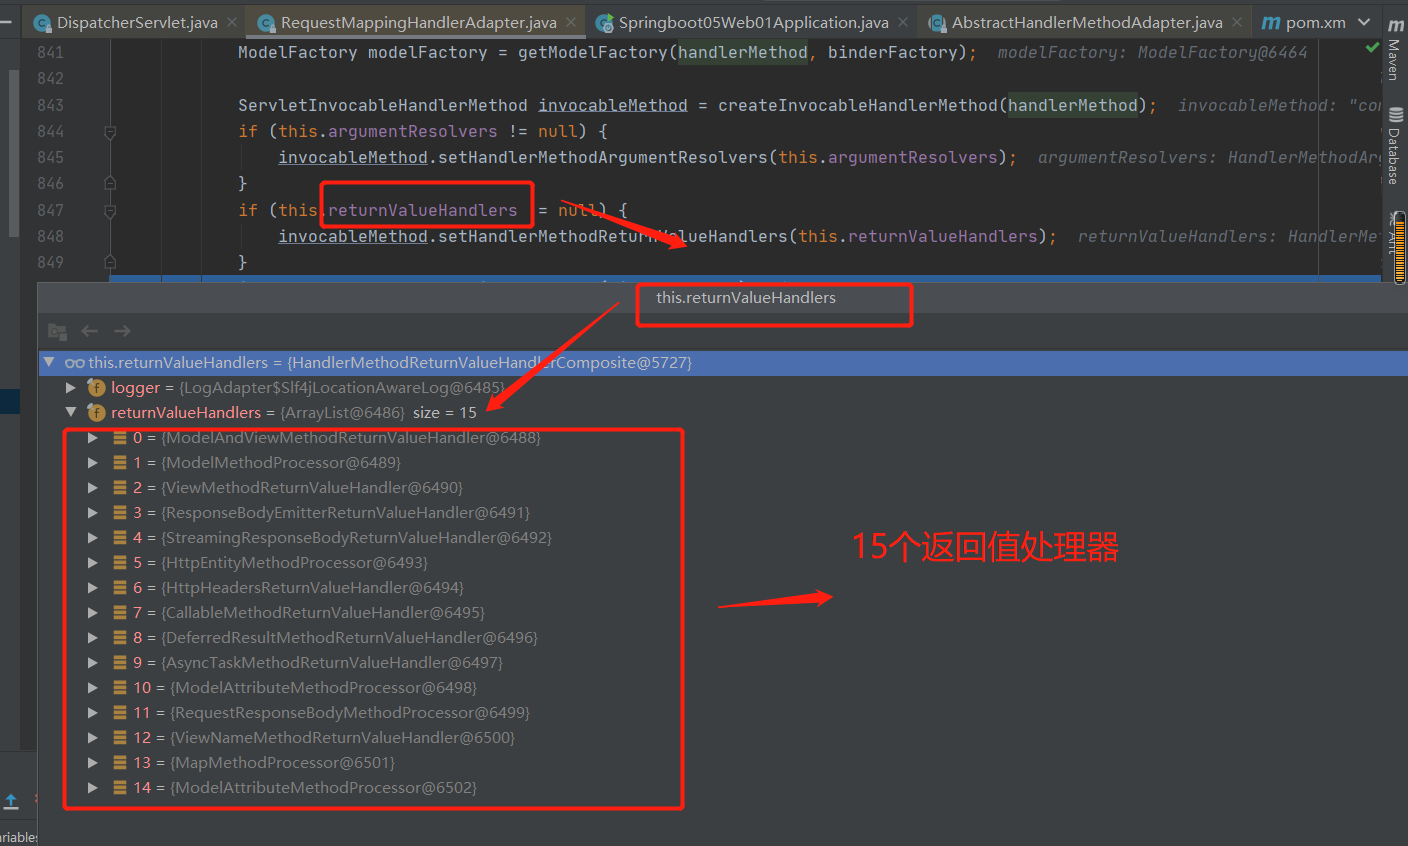Click list element icon of index 14
1408x846 pixels.
click(x=120, y=787)
